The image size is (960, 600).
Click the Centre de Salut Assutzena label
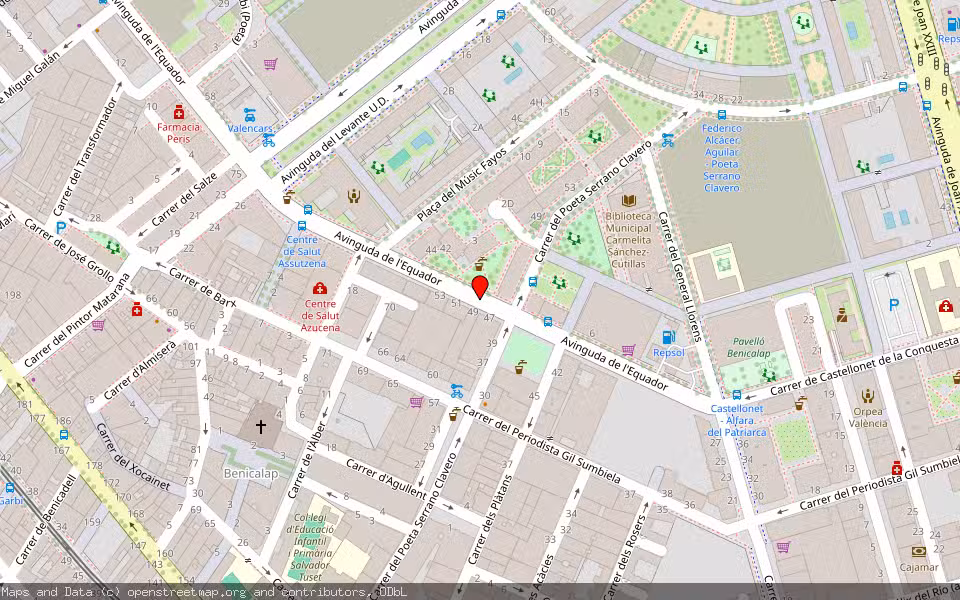tap(302, 252)
